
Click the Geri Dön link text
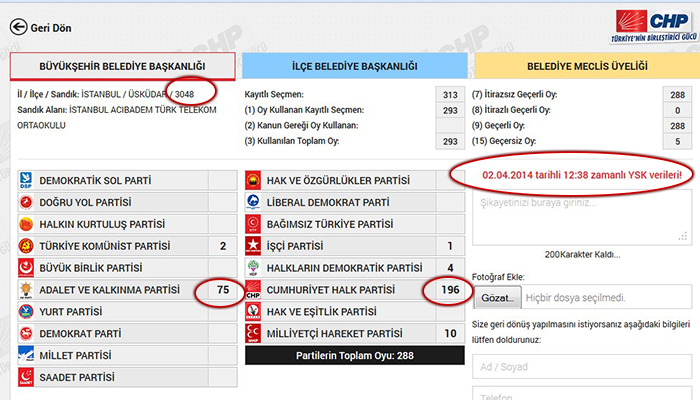pos(54,29)
